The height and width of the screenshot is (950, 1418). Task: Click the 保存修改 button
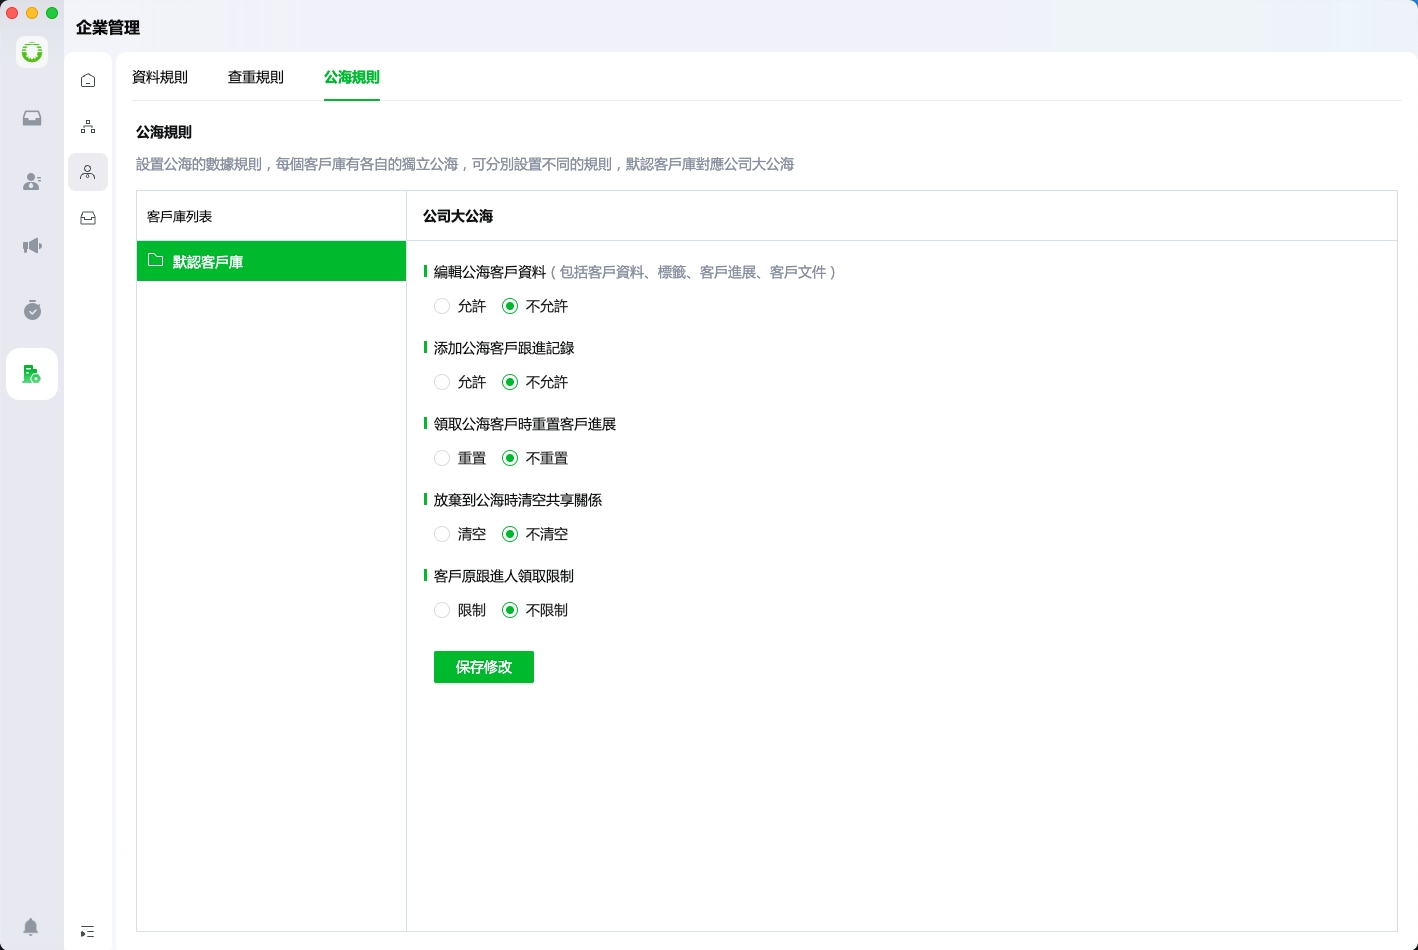pos(484,667)
